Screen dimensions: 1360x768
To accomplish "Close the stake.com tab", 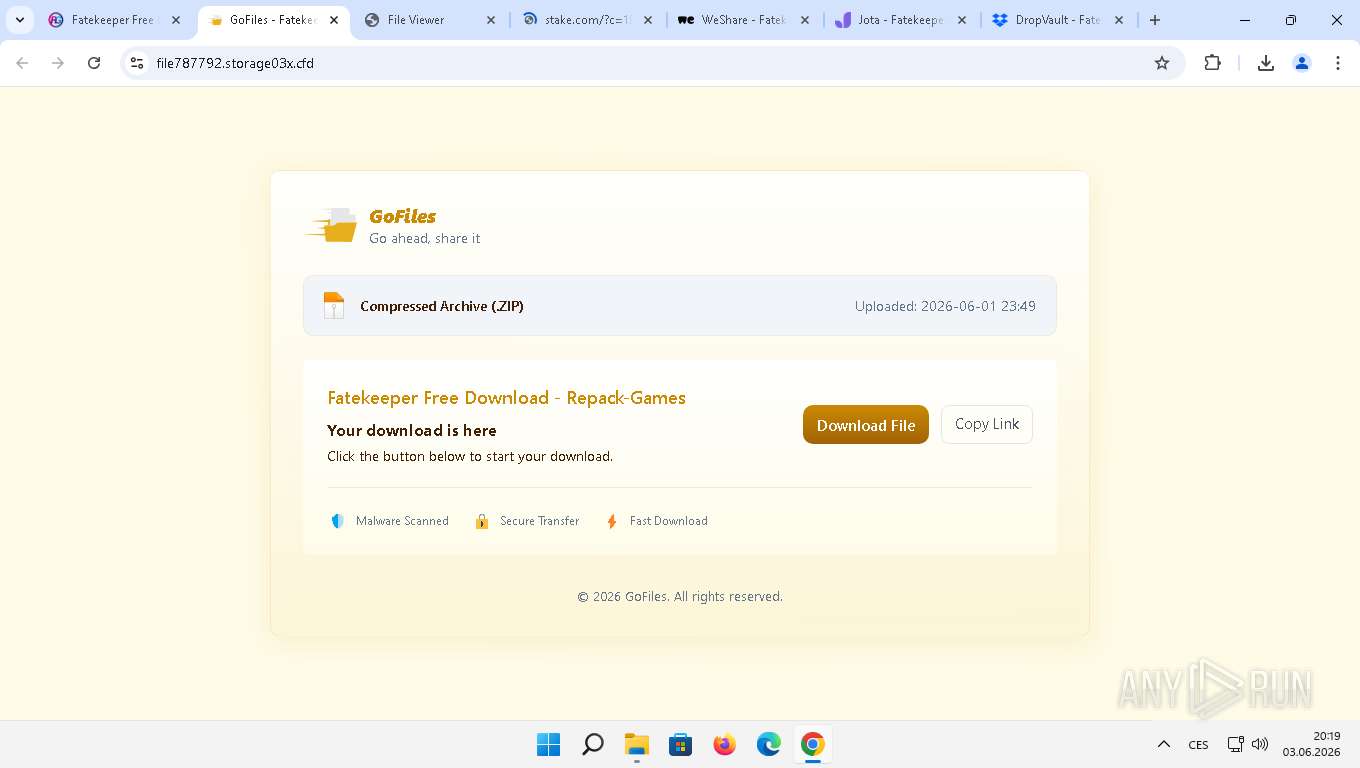I will tap(648, 20).
